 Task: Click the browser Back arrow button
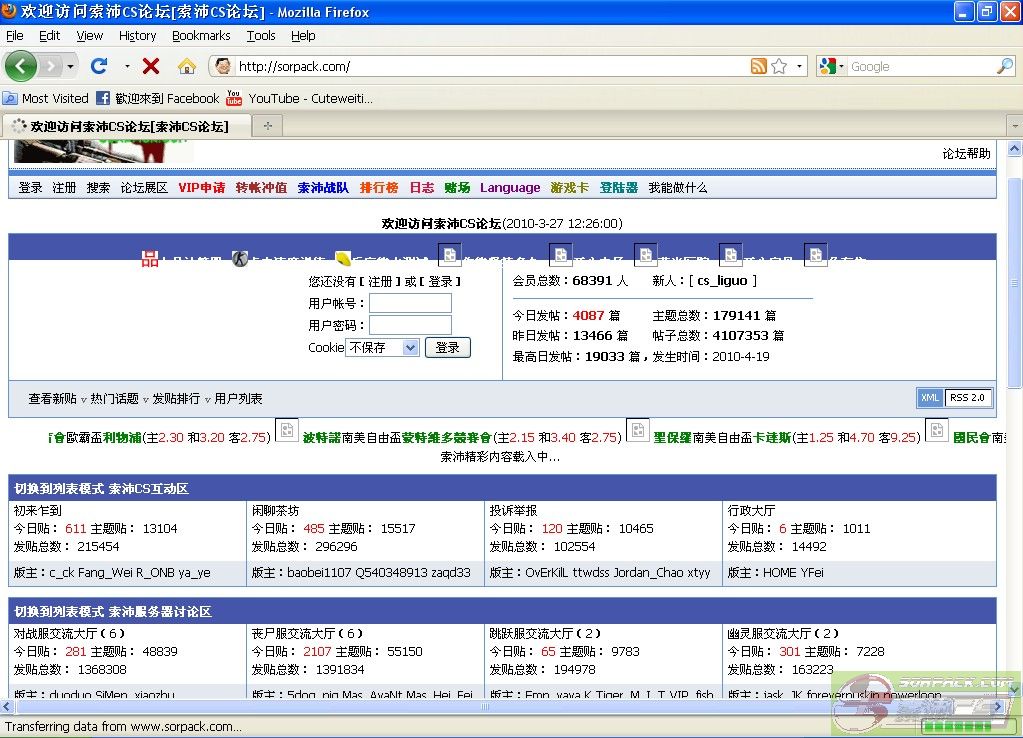[21, 66]
